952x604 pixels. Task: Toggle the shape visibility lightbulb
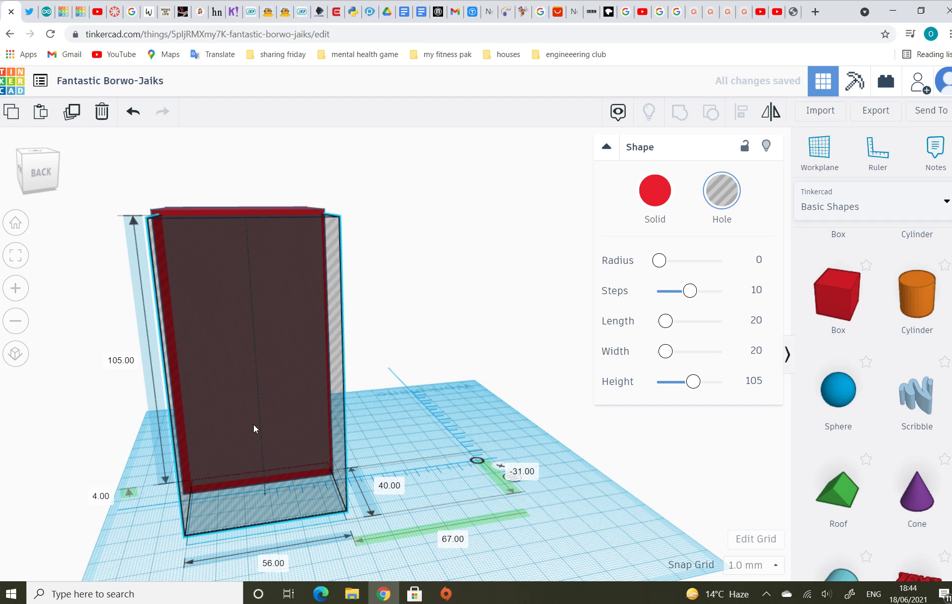[766, 146]
